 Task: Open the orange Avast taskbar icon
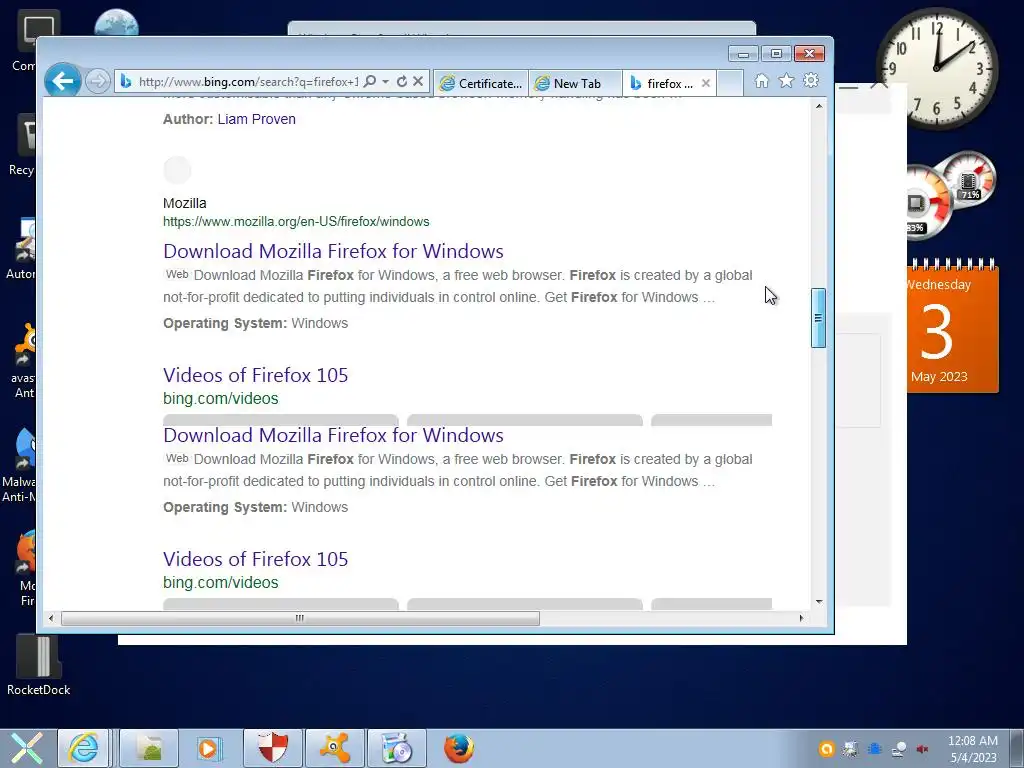[x=335, y=748]
